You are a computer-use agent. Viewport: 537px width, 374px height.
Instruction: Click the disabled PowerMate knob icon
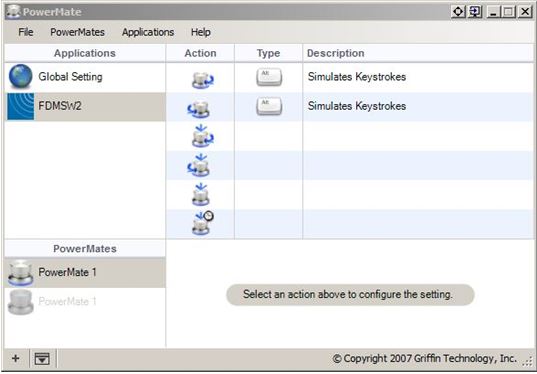[x=21, y=302]
